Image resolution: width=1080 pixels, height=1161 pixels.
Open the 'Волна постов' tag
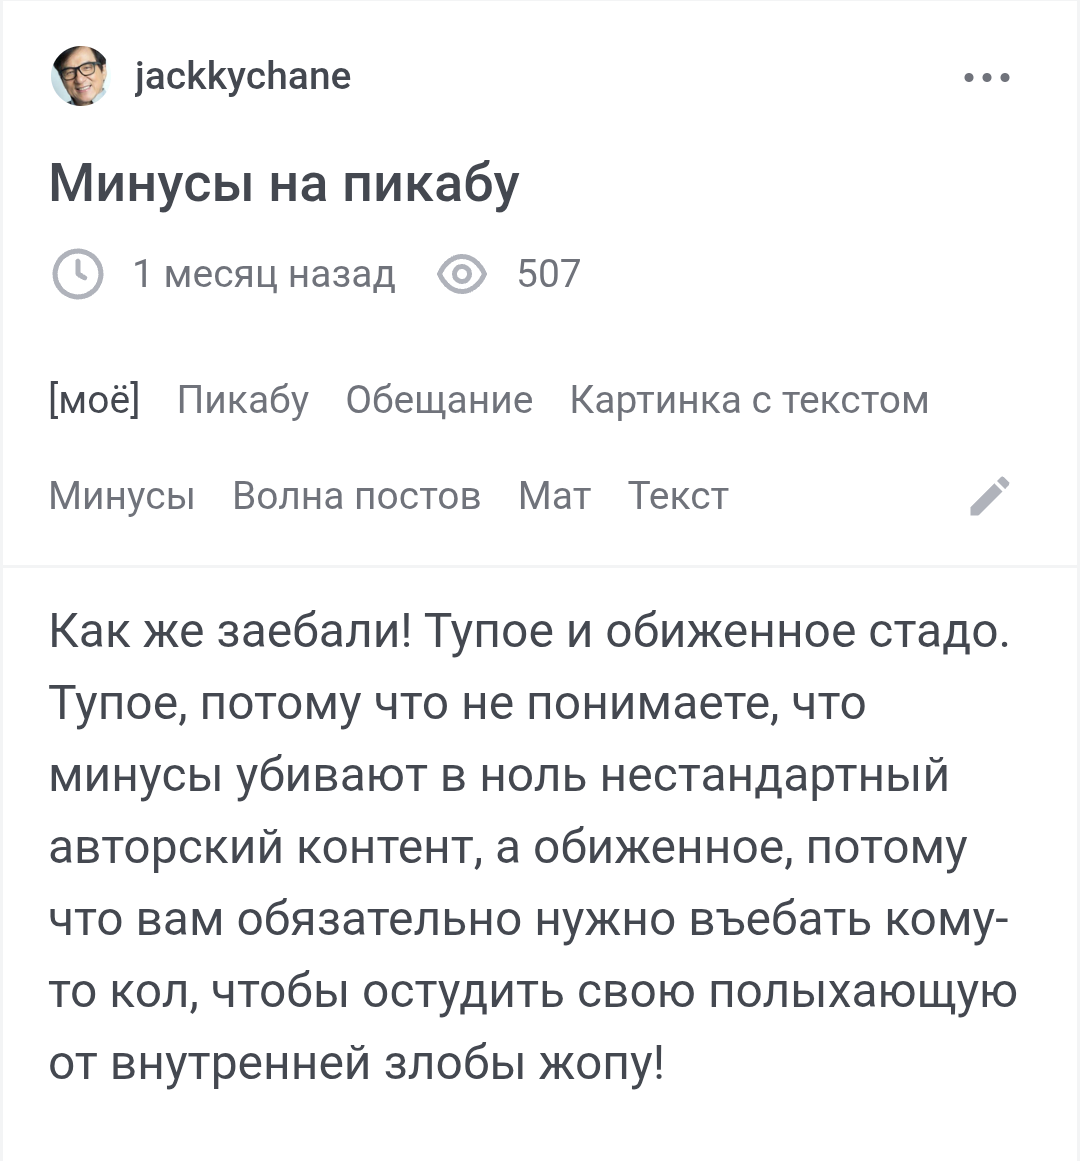pos(356,496)
